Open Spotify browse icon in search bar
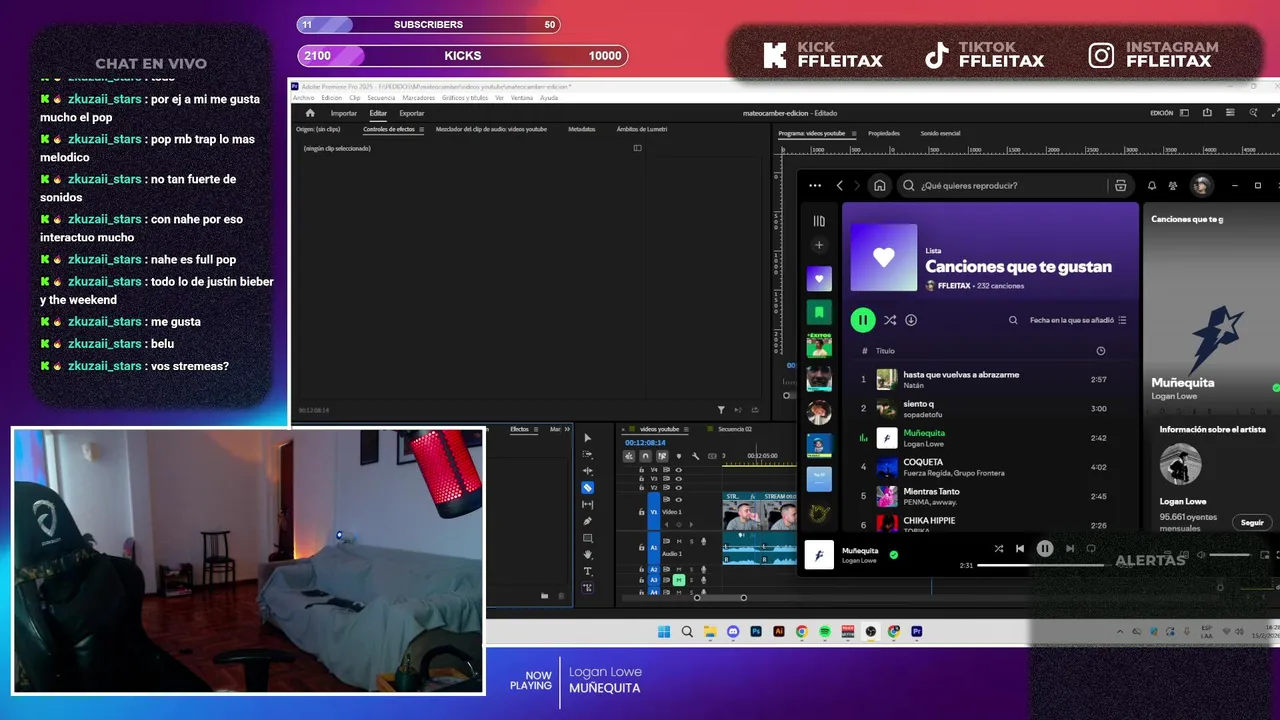Image resolution: width=1280 pixels, height=720 pixels. [1121, 185]
